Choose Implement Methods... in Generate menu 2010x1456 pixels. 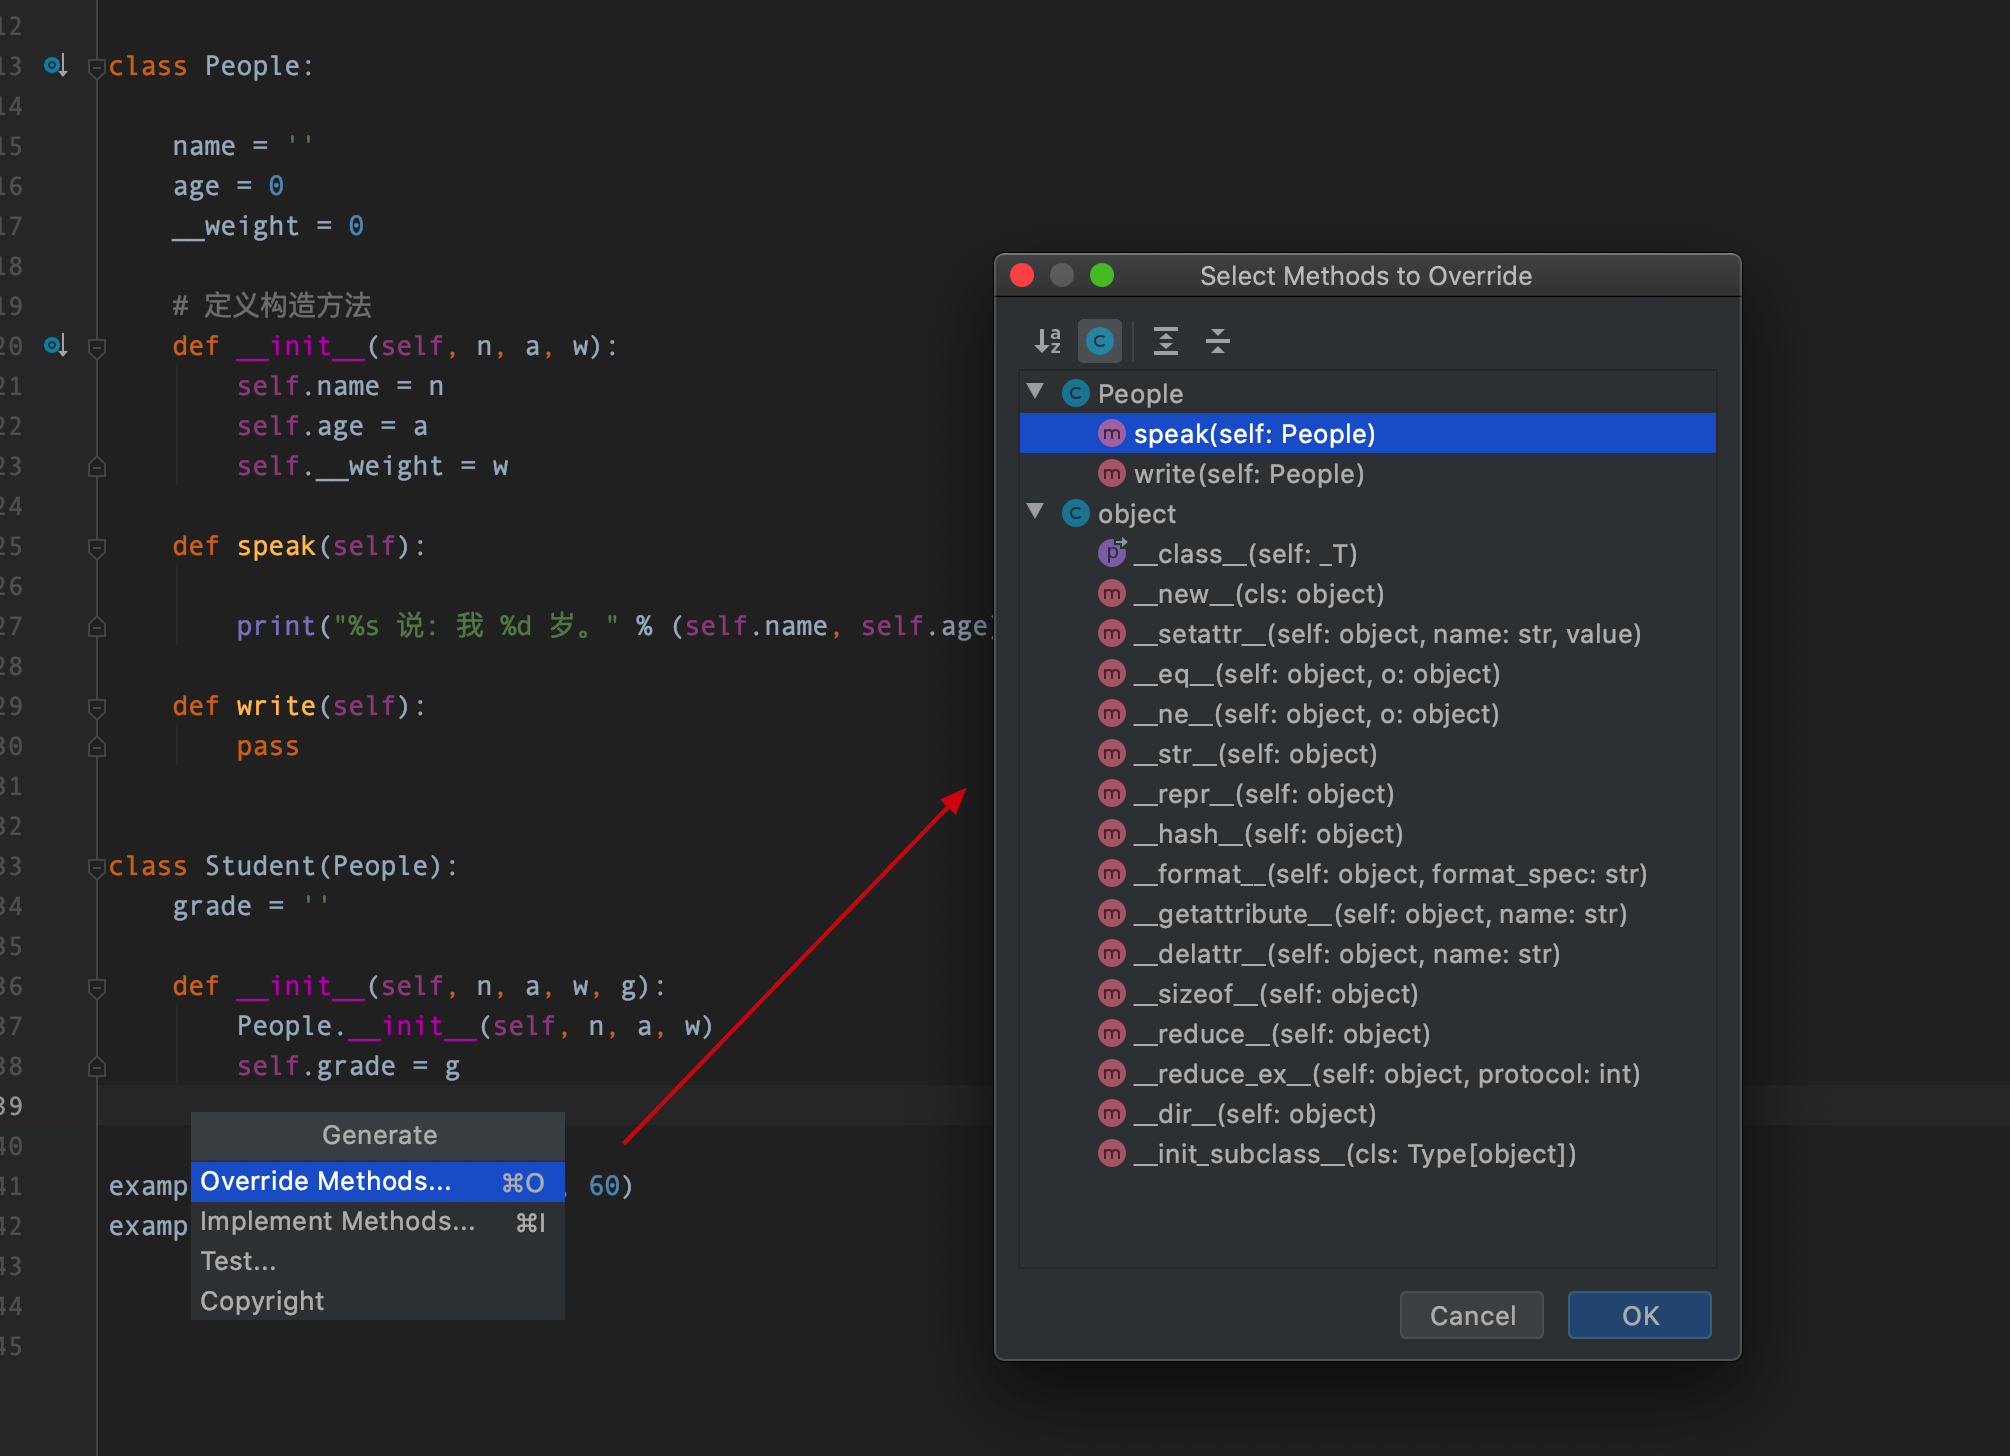click(378, 1221)
